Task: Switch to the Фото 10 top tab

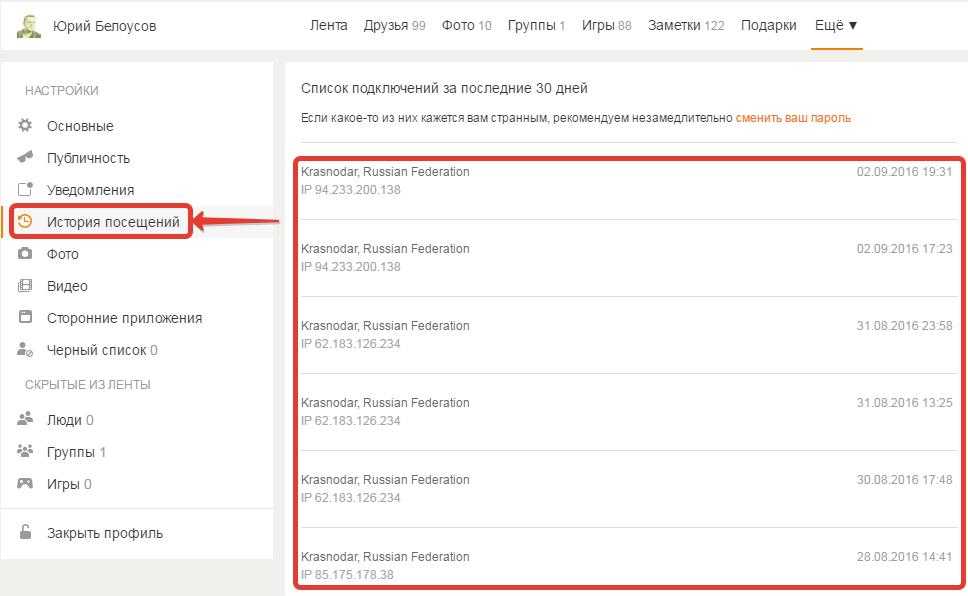Action: (467, 25)
